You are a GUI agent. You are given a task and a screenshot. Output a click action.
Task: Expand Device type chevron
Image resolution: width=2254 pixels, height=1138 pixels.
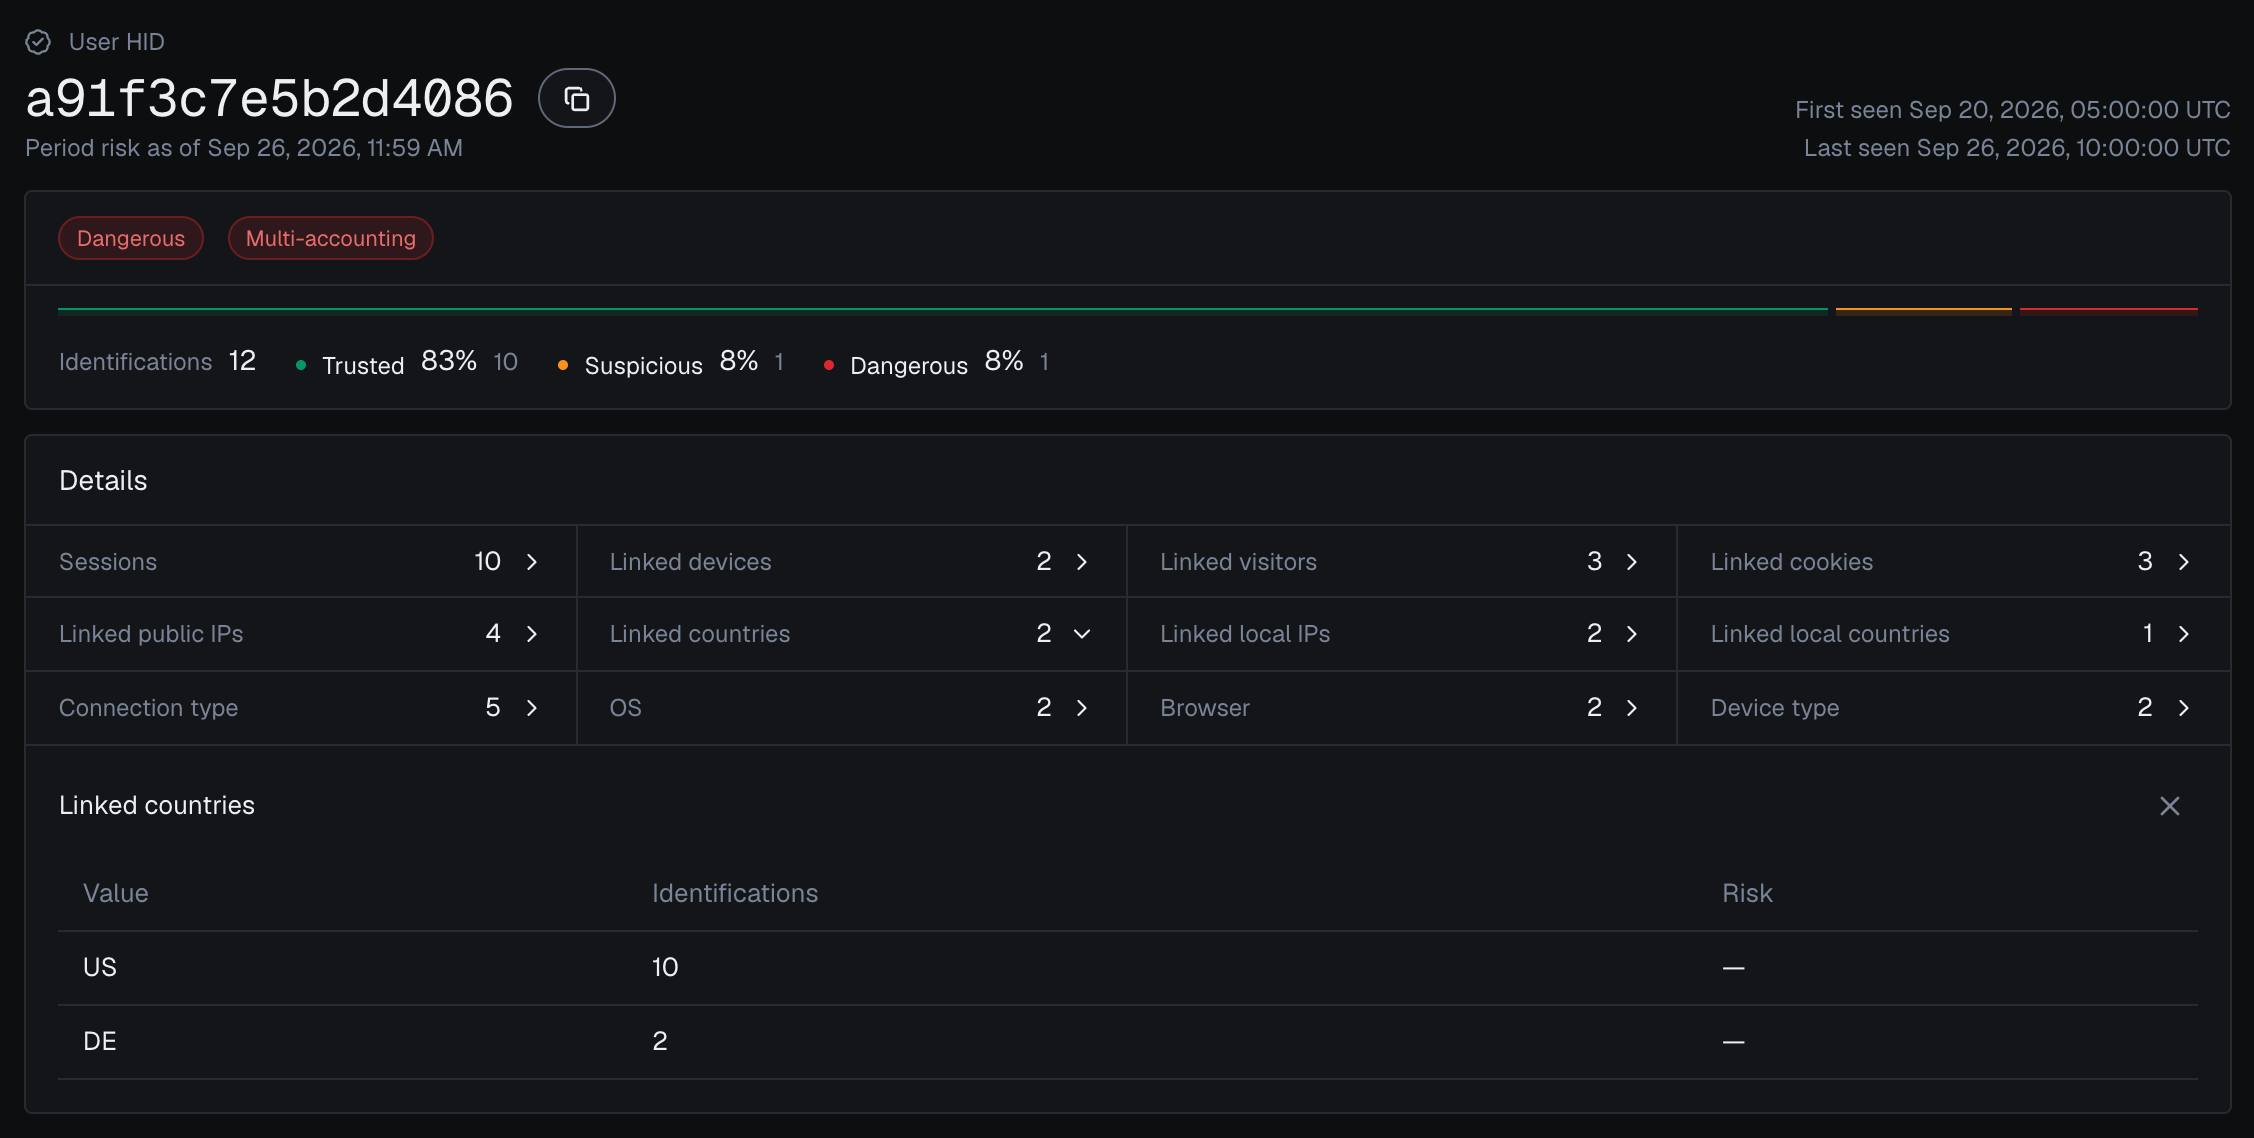[x=2184, y=708]
